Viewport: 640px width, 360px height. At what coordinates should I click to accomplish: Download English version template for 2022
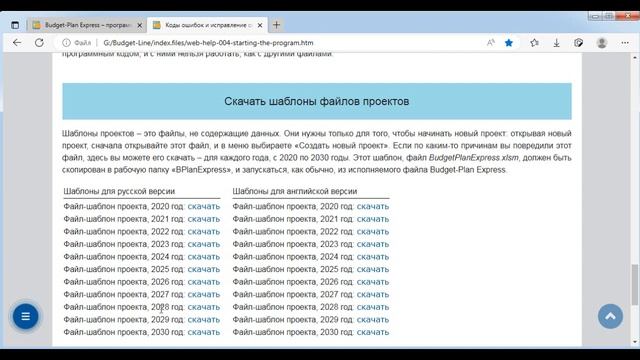[373, 231]
